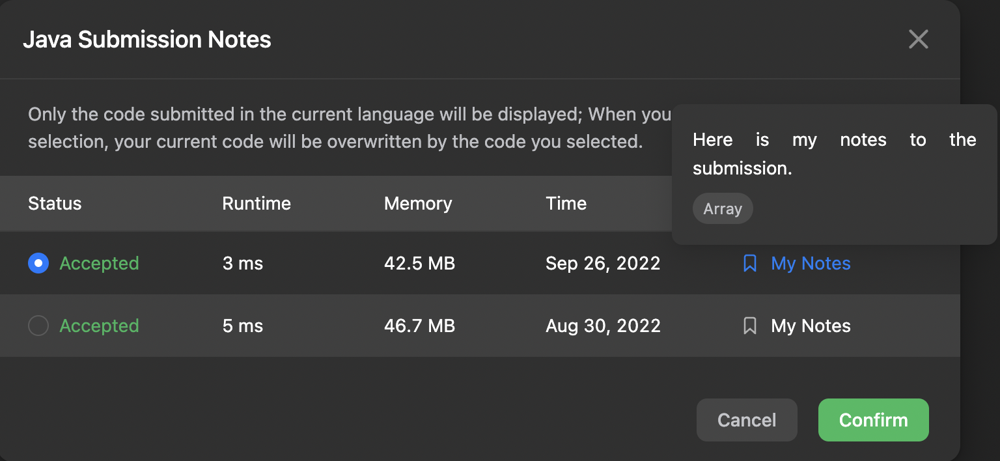Select the radio button for the 3 ms submission
The height and width of the screenshot is (461, 1000).
click(x=38, y=264)
